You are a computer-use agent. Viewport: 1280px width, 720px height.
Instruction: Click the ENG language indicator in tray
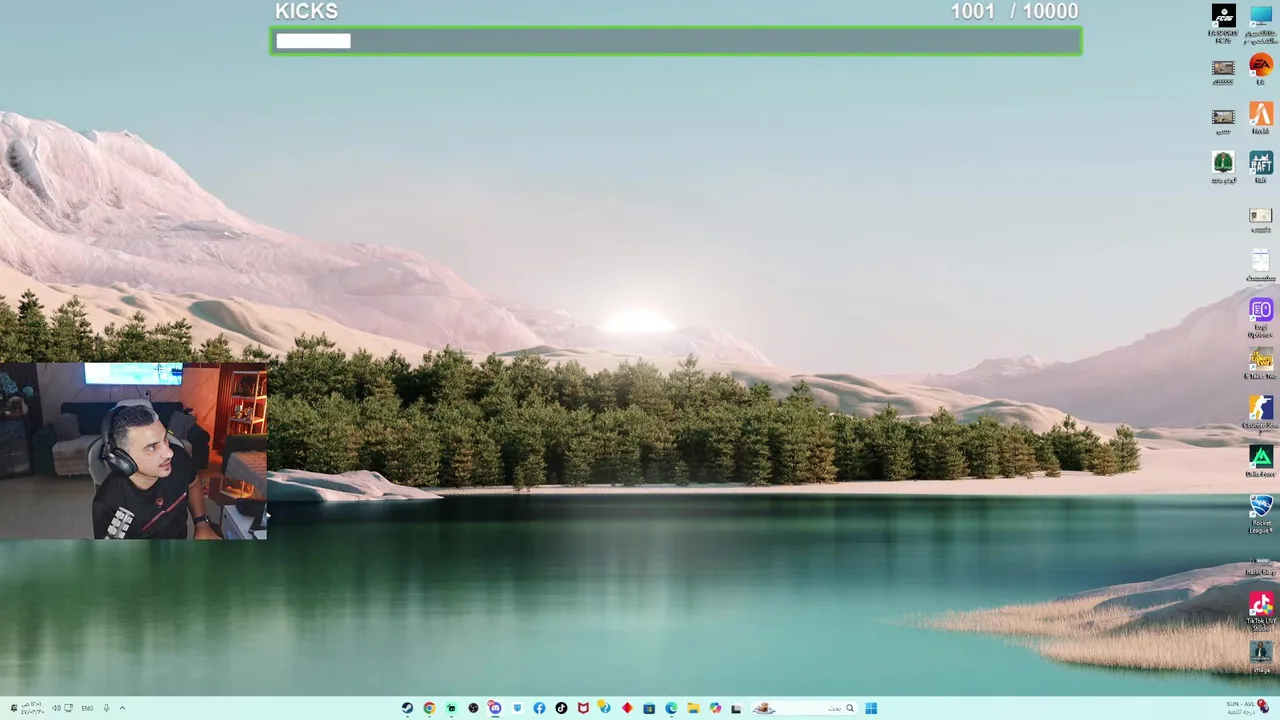click(x=87, y=708)
